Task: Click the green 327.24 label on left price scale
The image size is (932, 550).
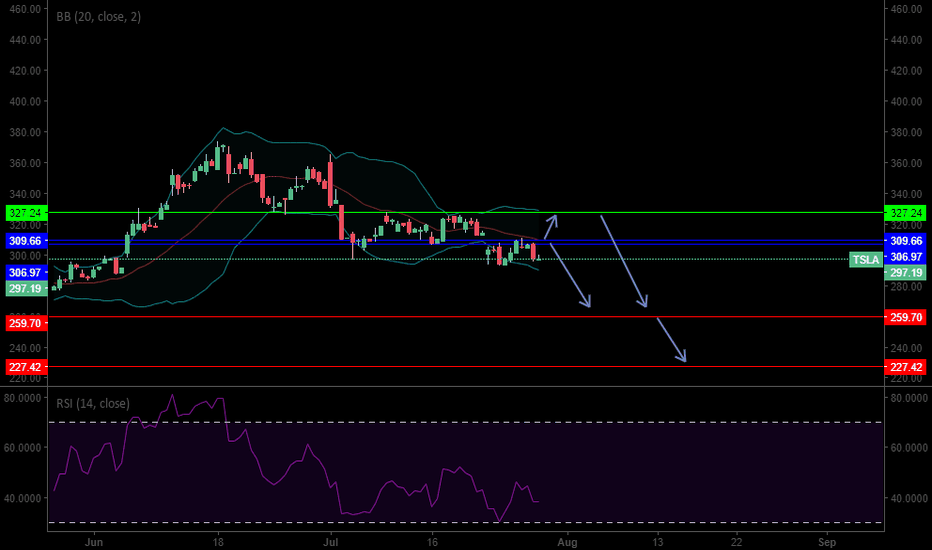Action: tap(26, 213)
